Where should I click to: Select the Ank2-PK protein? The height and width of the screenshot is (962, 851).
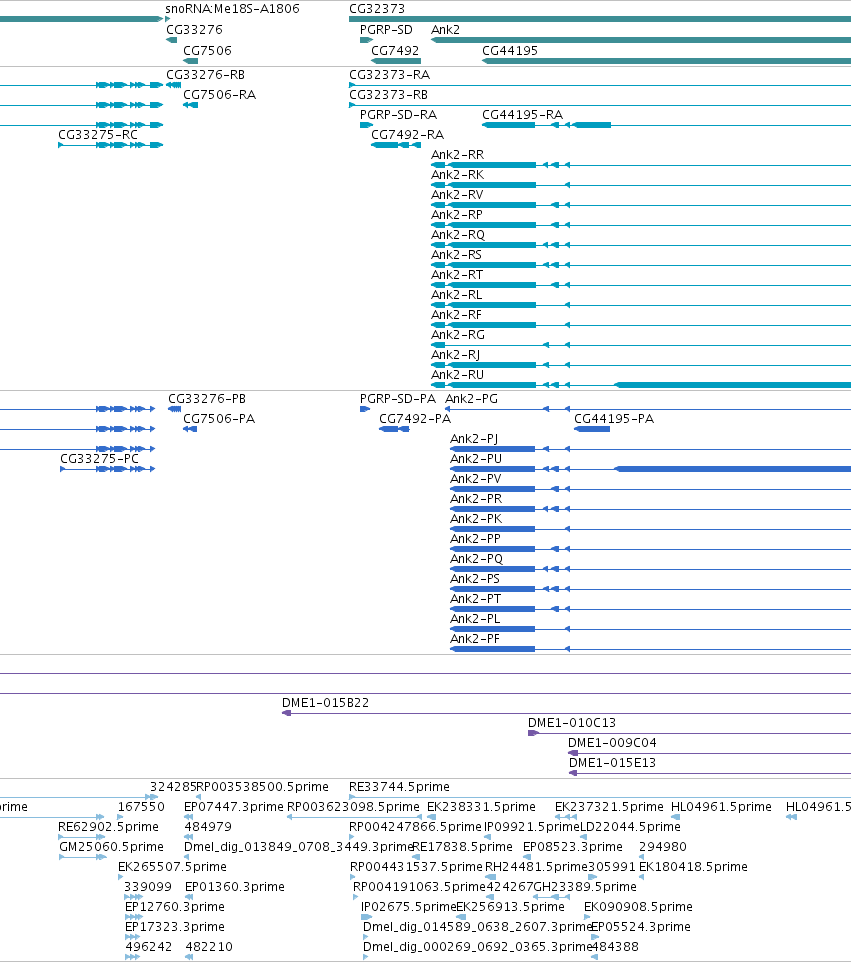650,529
